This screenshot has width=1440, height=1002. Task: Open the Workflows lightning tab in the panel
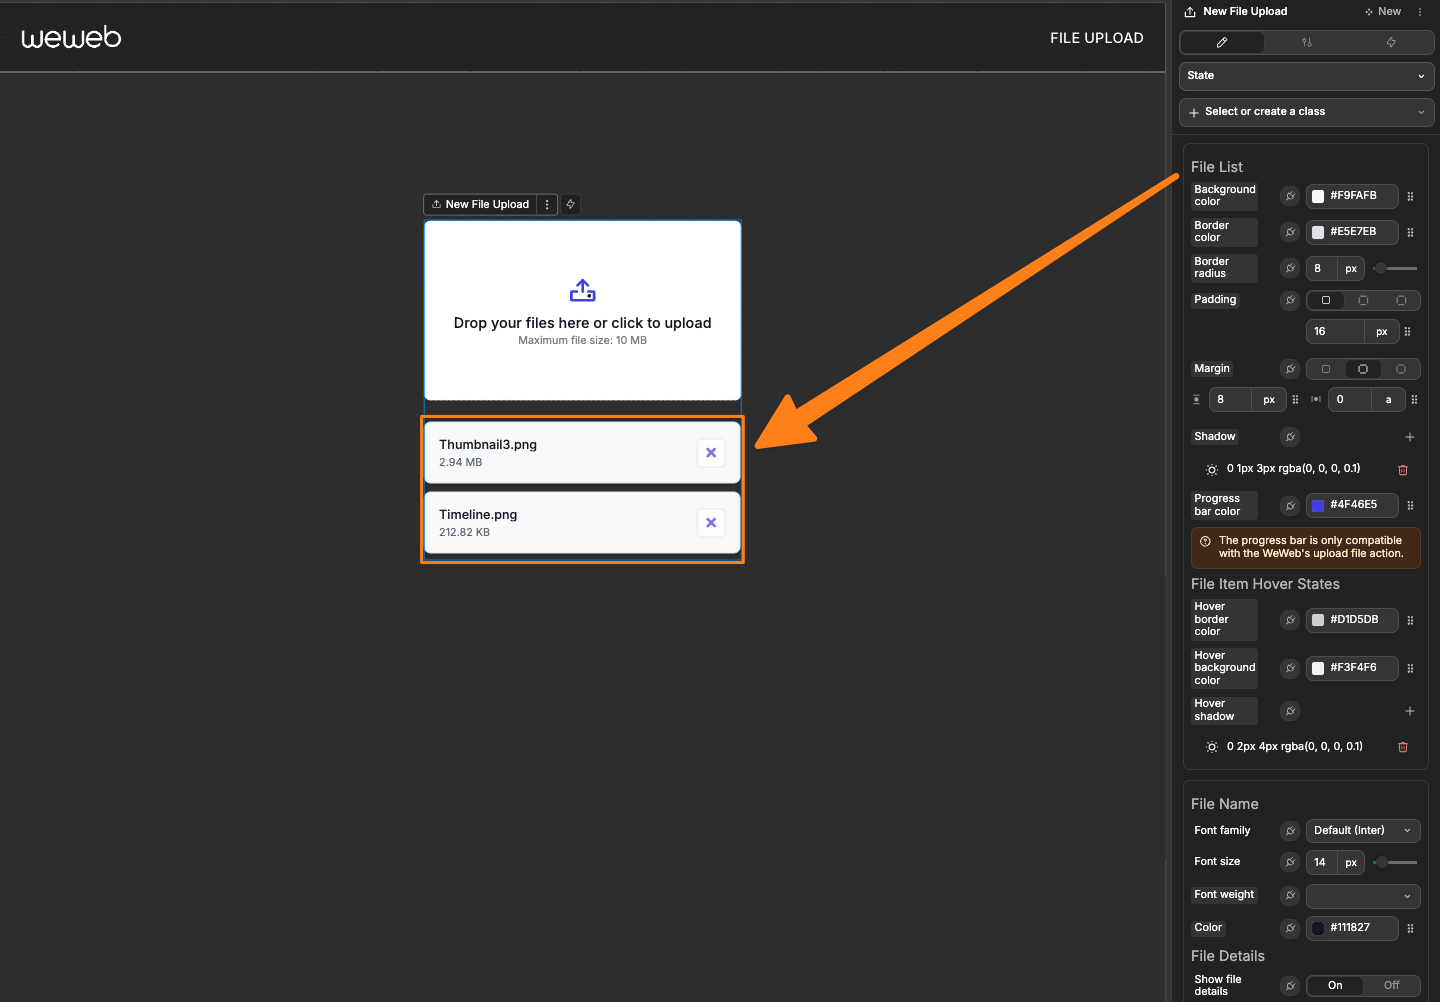coord(1390,42)
